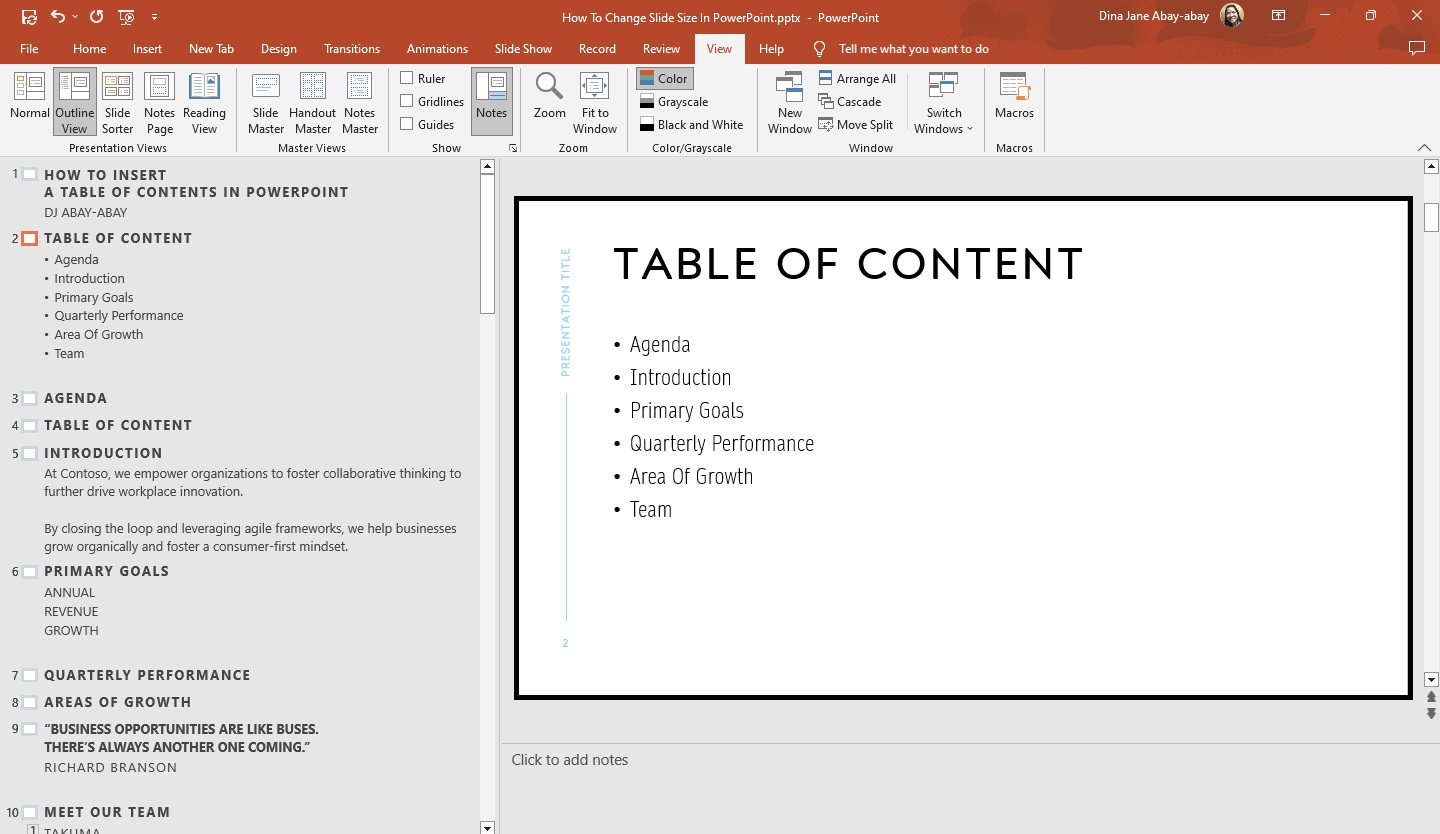Open the Customize Quick Access Toolbar dropdown

(x=154, y=17)
